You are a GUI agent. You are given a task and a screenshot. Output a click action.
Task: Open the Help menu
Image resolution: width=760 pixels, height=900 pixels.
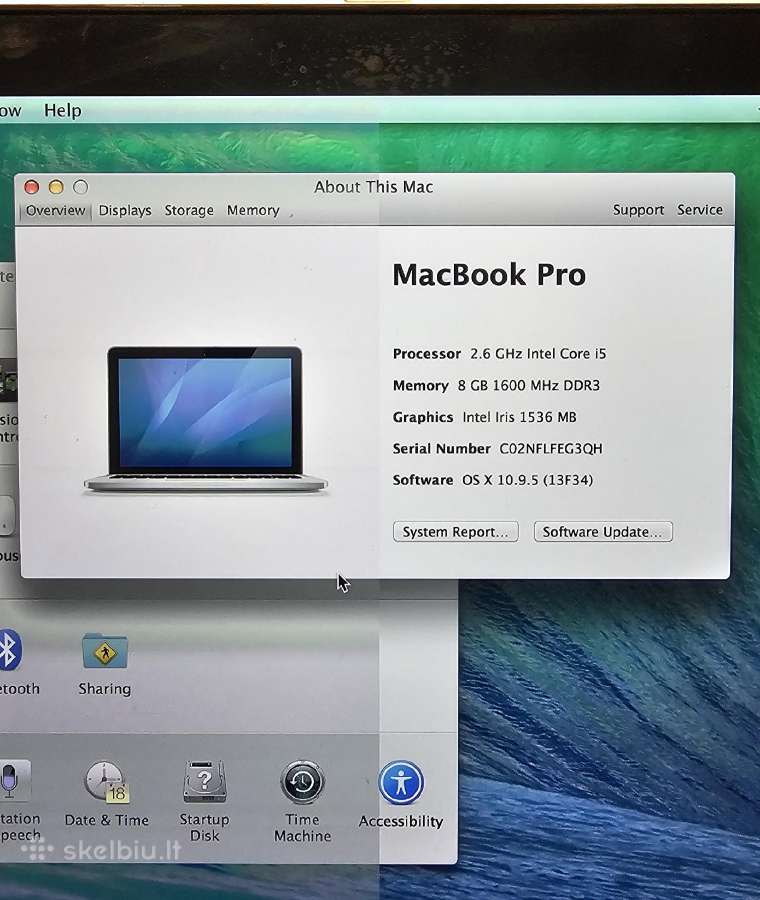click(63, 110)
